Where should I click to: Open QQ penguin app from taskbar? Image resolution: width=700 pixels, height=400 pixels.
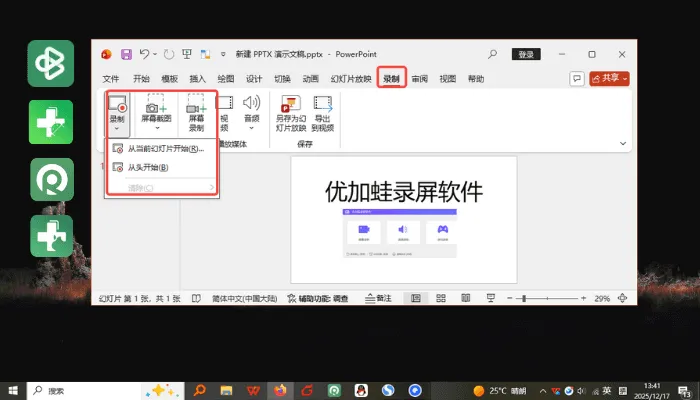tap(361, 391)
